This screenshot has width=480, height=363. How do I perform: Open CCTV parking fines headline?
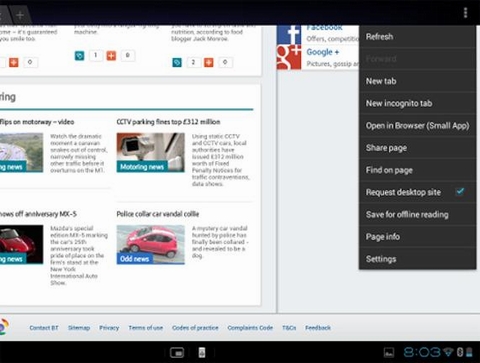pyautogui.click(x=168, y=122)
